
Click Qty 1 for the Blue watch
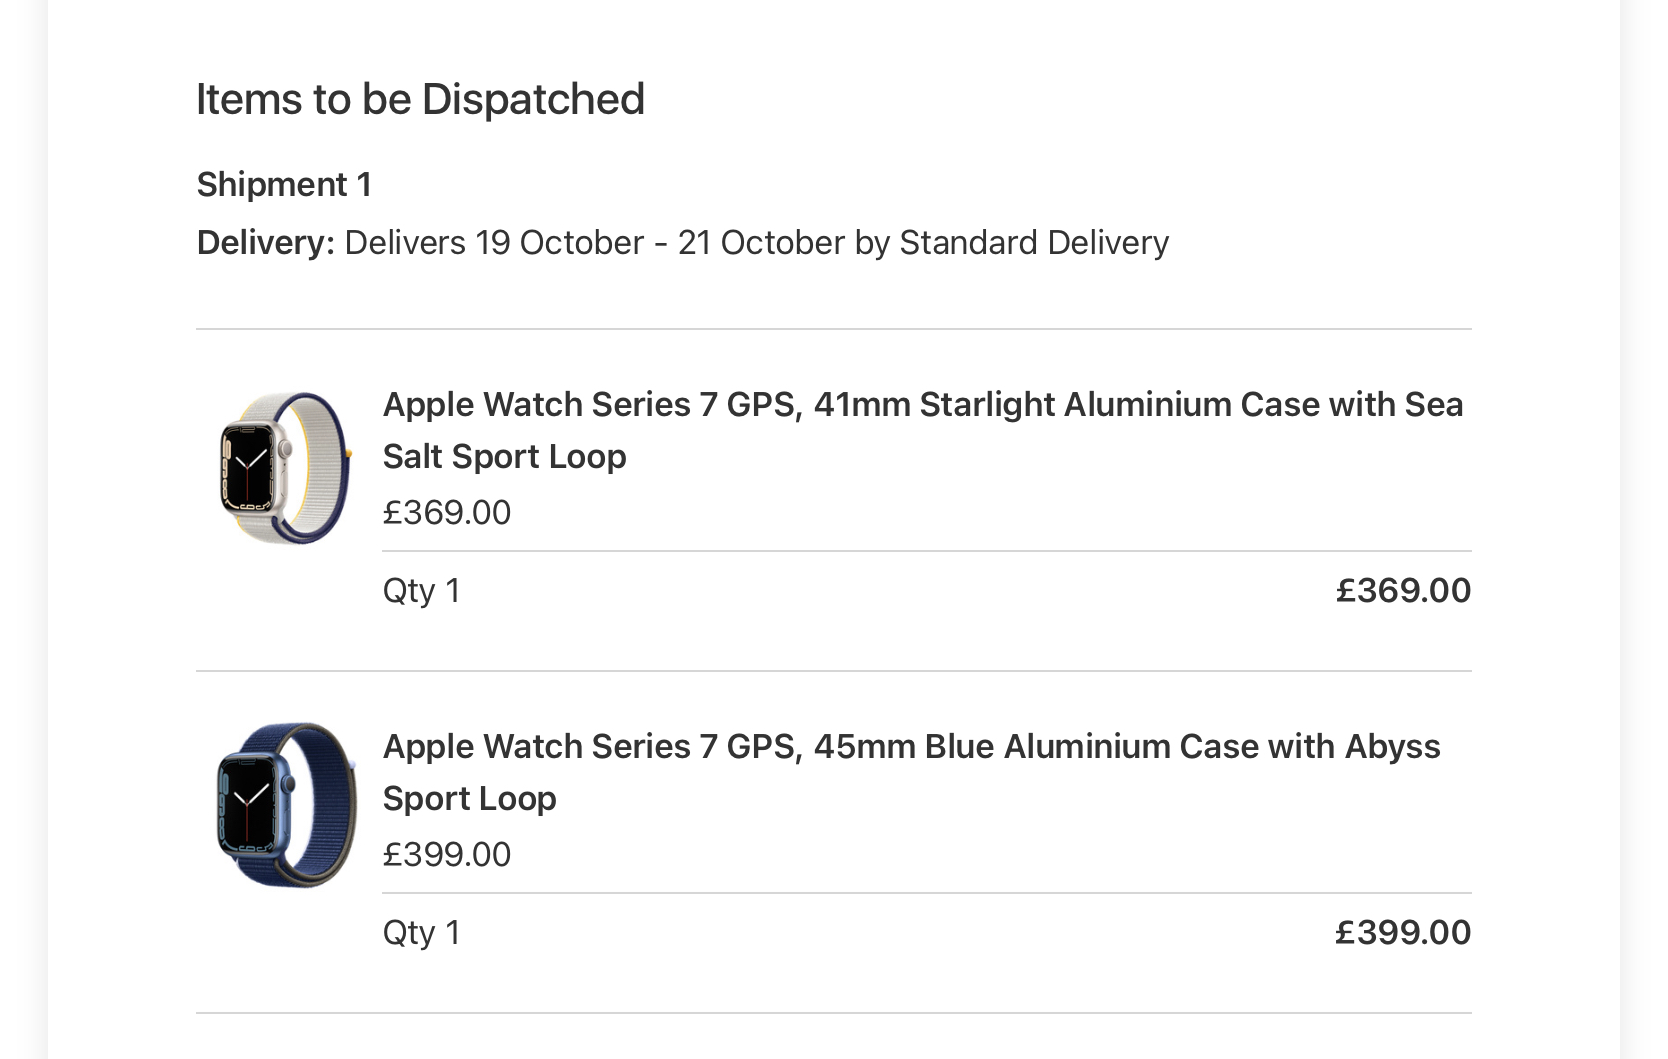click(x=421, y=933)
